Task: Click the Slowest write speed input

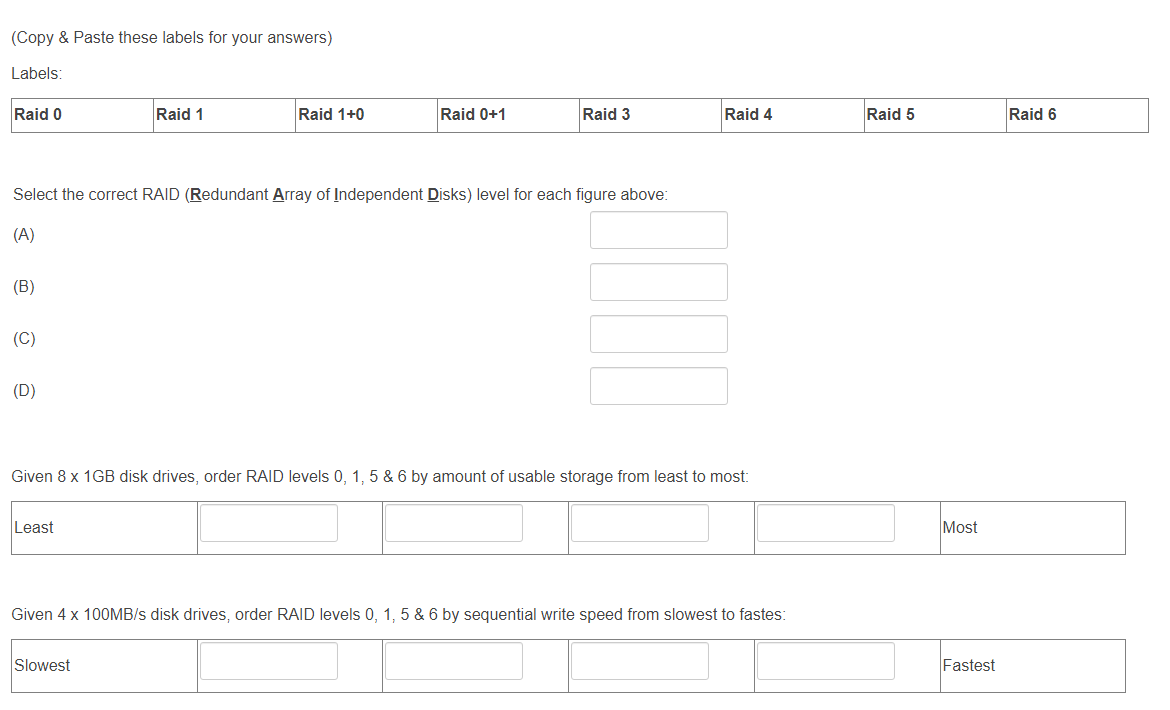Action: pyautogui.click(x=268, y=660)
